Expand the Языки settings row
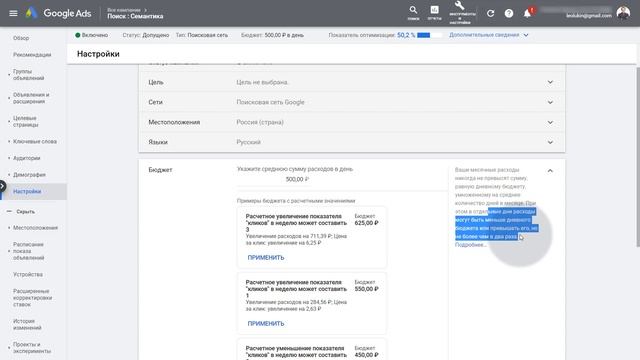Screen dimensions: 640x360 pyautogui.click(x=352, y=142)
